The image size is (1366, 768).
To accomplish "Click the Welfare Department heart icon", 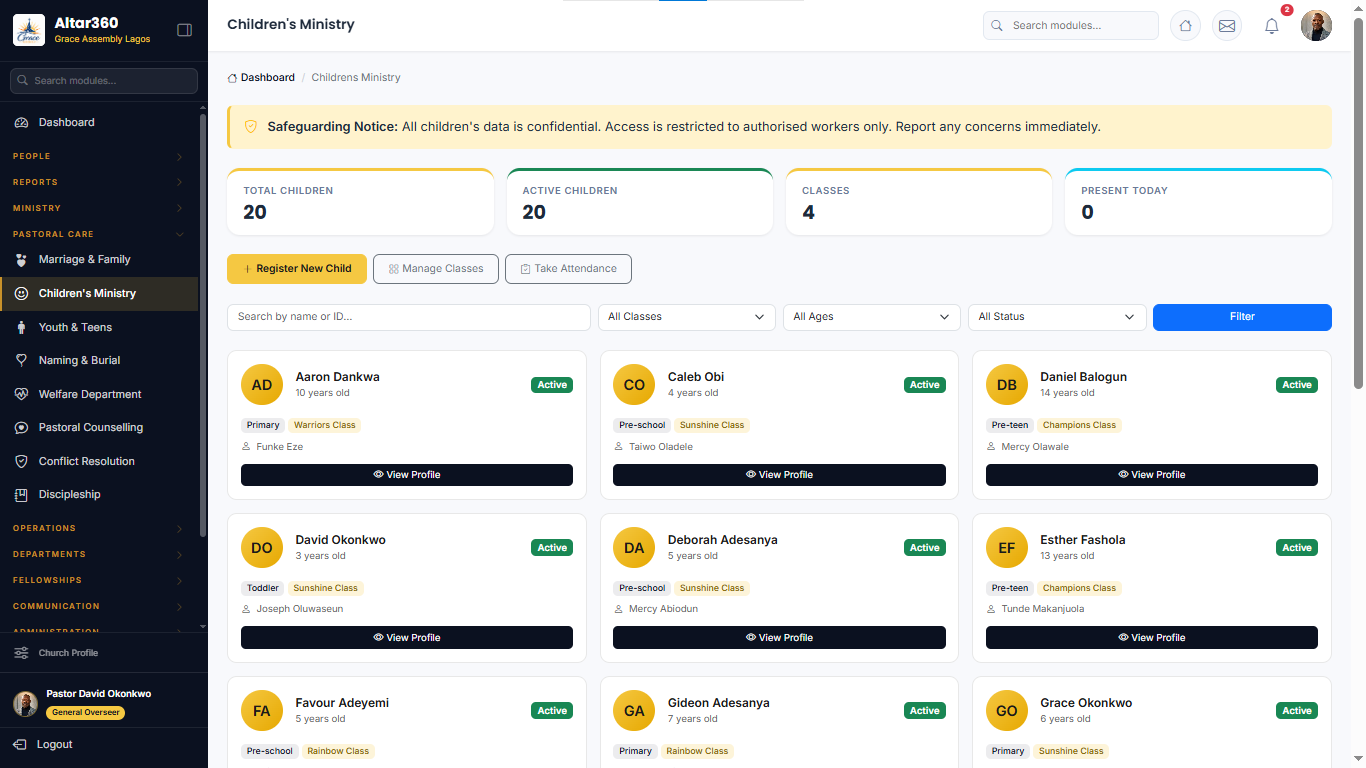I will 21,394.
